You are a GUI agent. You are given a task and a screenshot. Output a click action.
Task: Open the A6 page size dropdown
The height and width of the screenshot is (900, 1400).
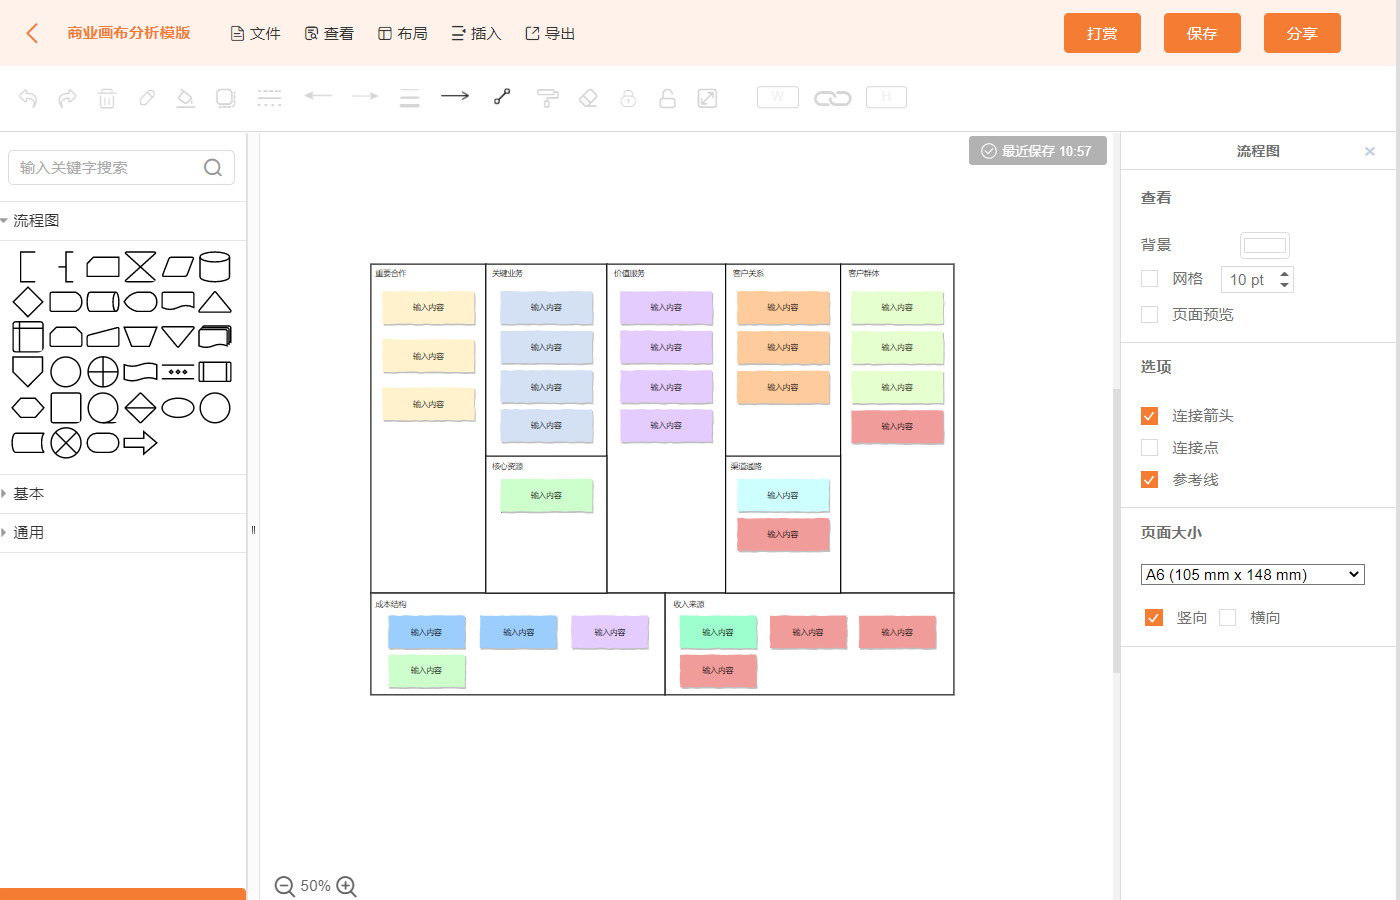(x=1253, y=575)
